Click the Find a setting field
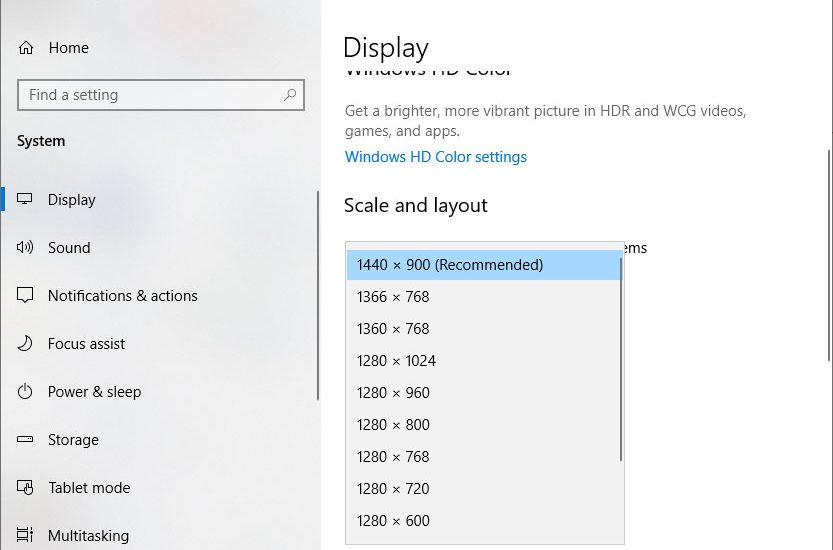Image resolution: width=833 pixels, height=550 pixels. (160, 95)
